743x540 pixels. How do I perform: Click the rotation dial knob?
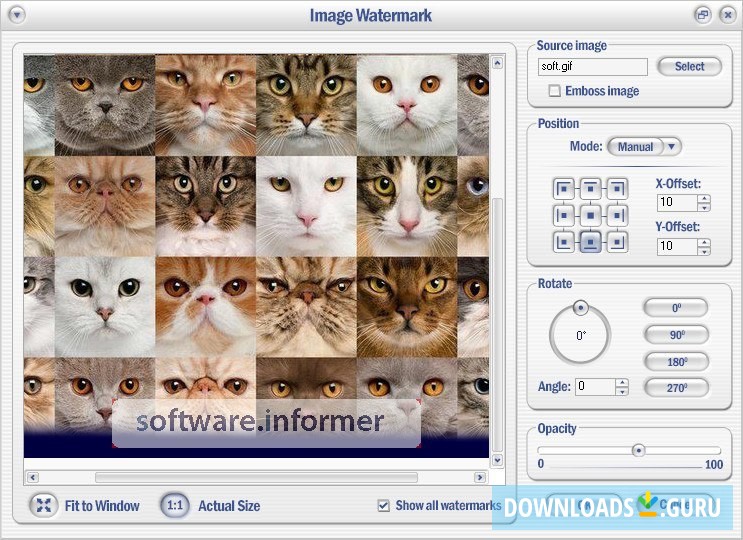580,308
